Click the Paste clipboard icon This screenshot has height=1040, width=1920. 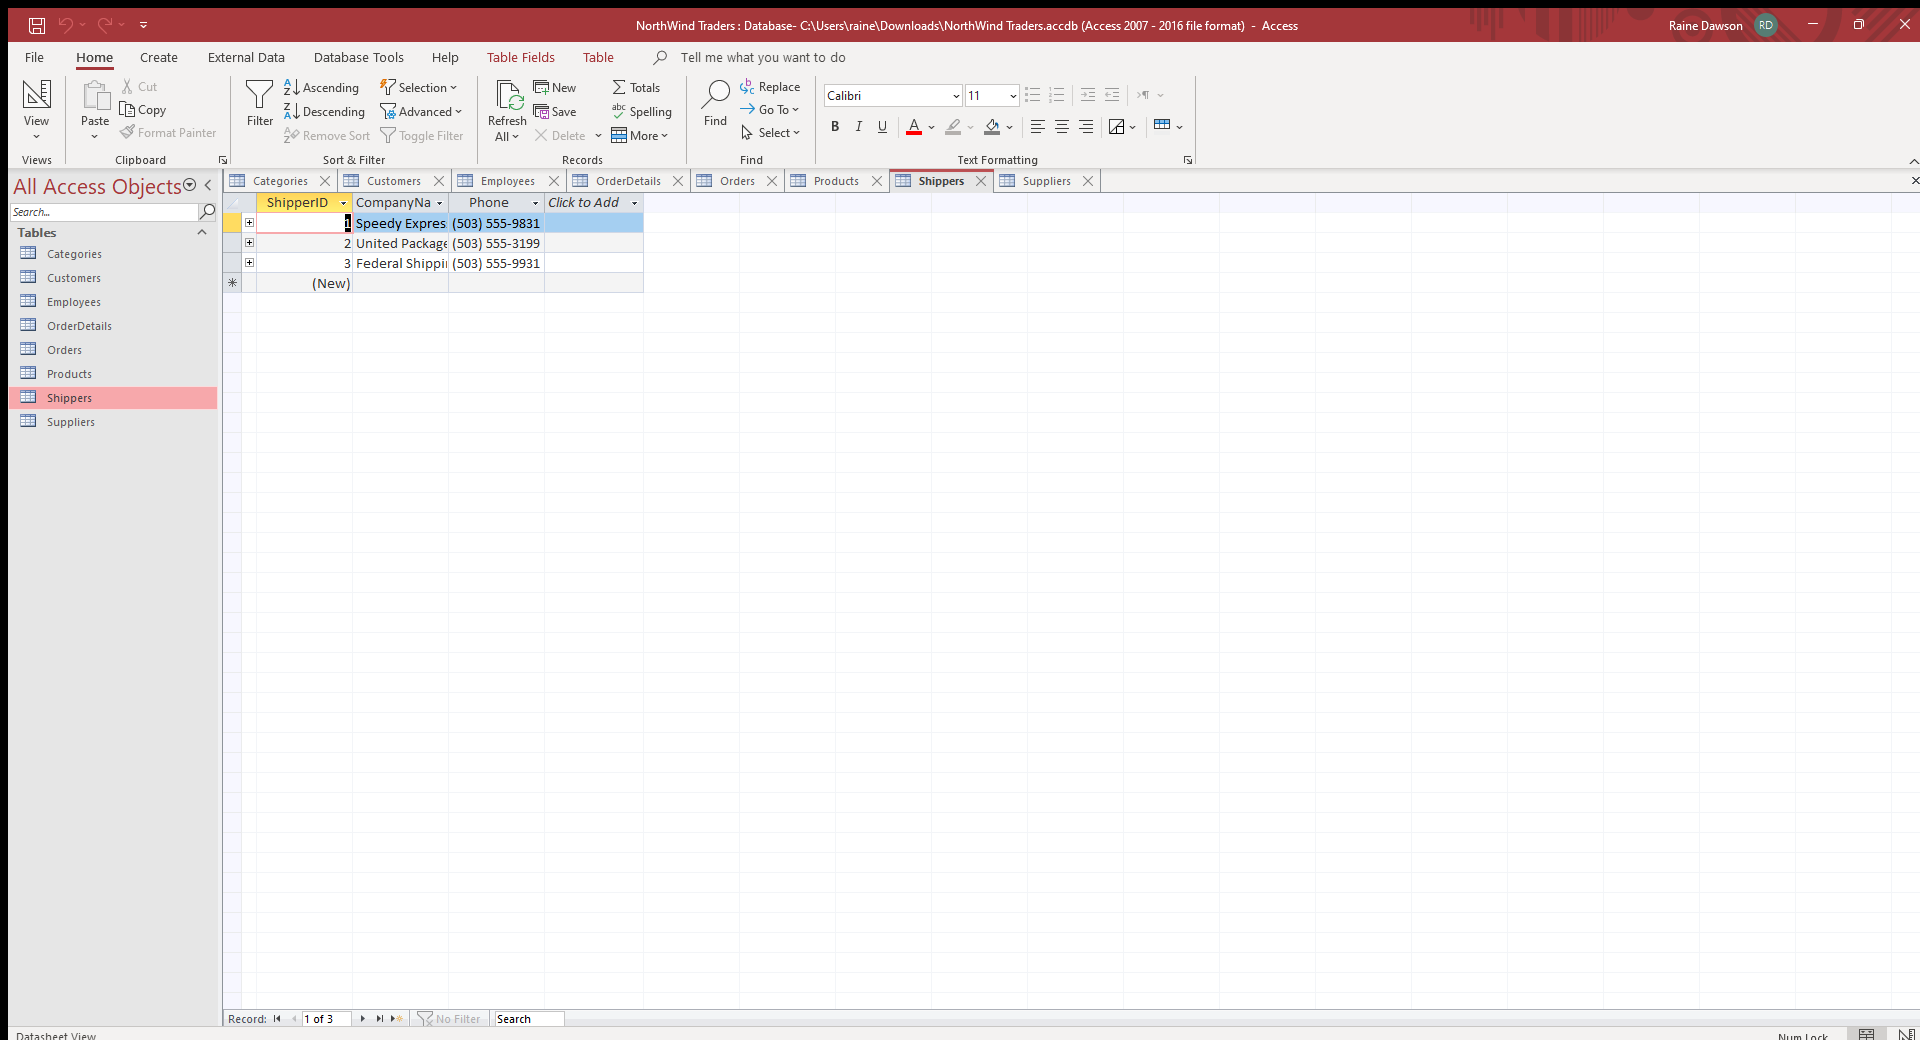pyautogui.click(x=95, y=96)
